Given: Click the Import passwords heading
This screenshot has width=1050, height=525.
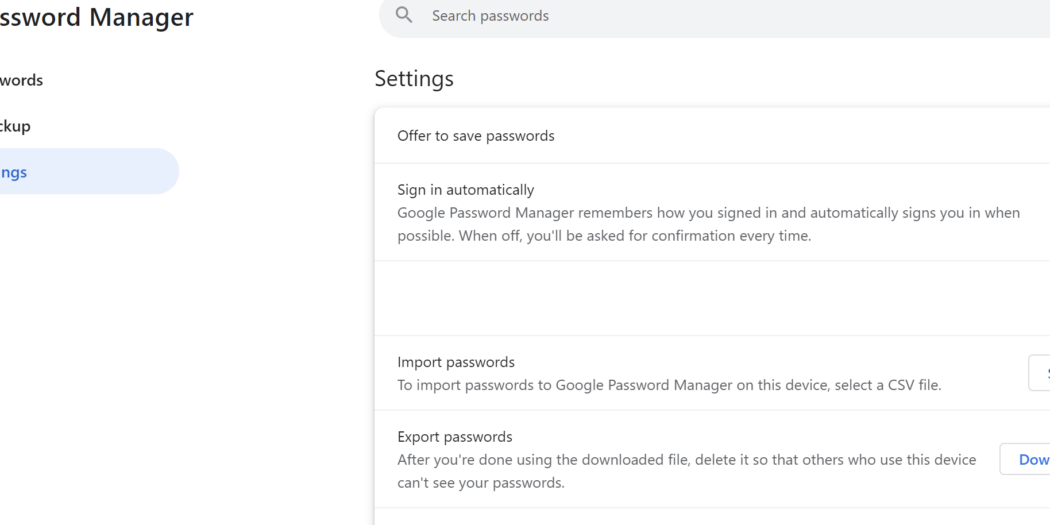Looking at the screenshot, I should coord(456,362).
